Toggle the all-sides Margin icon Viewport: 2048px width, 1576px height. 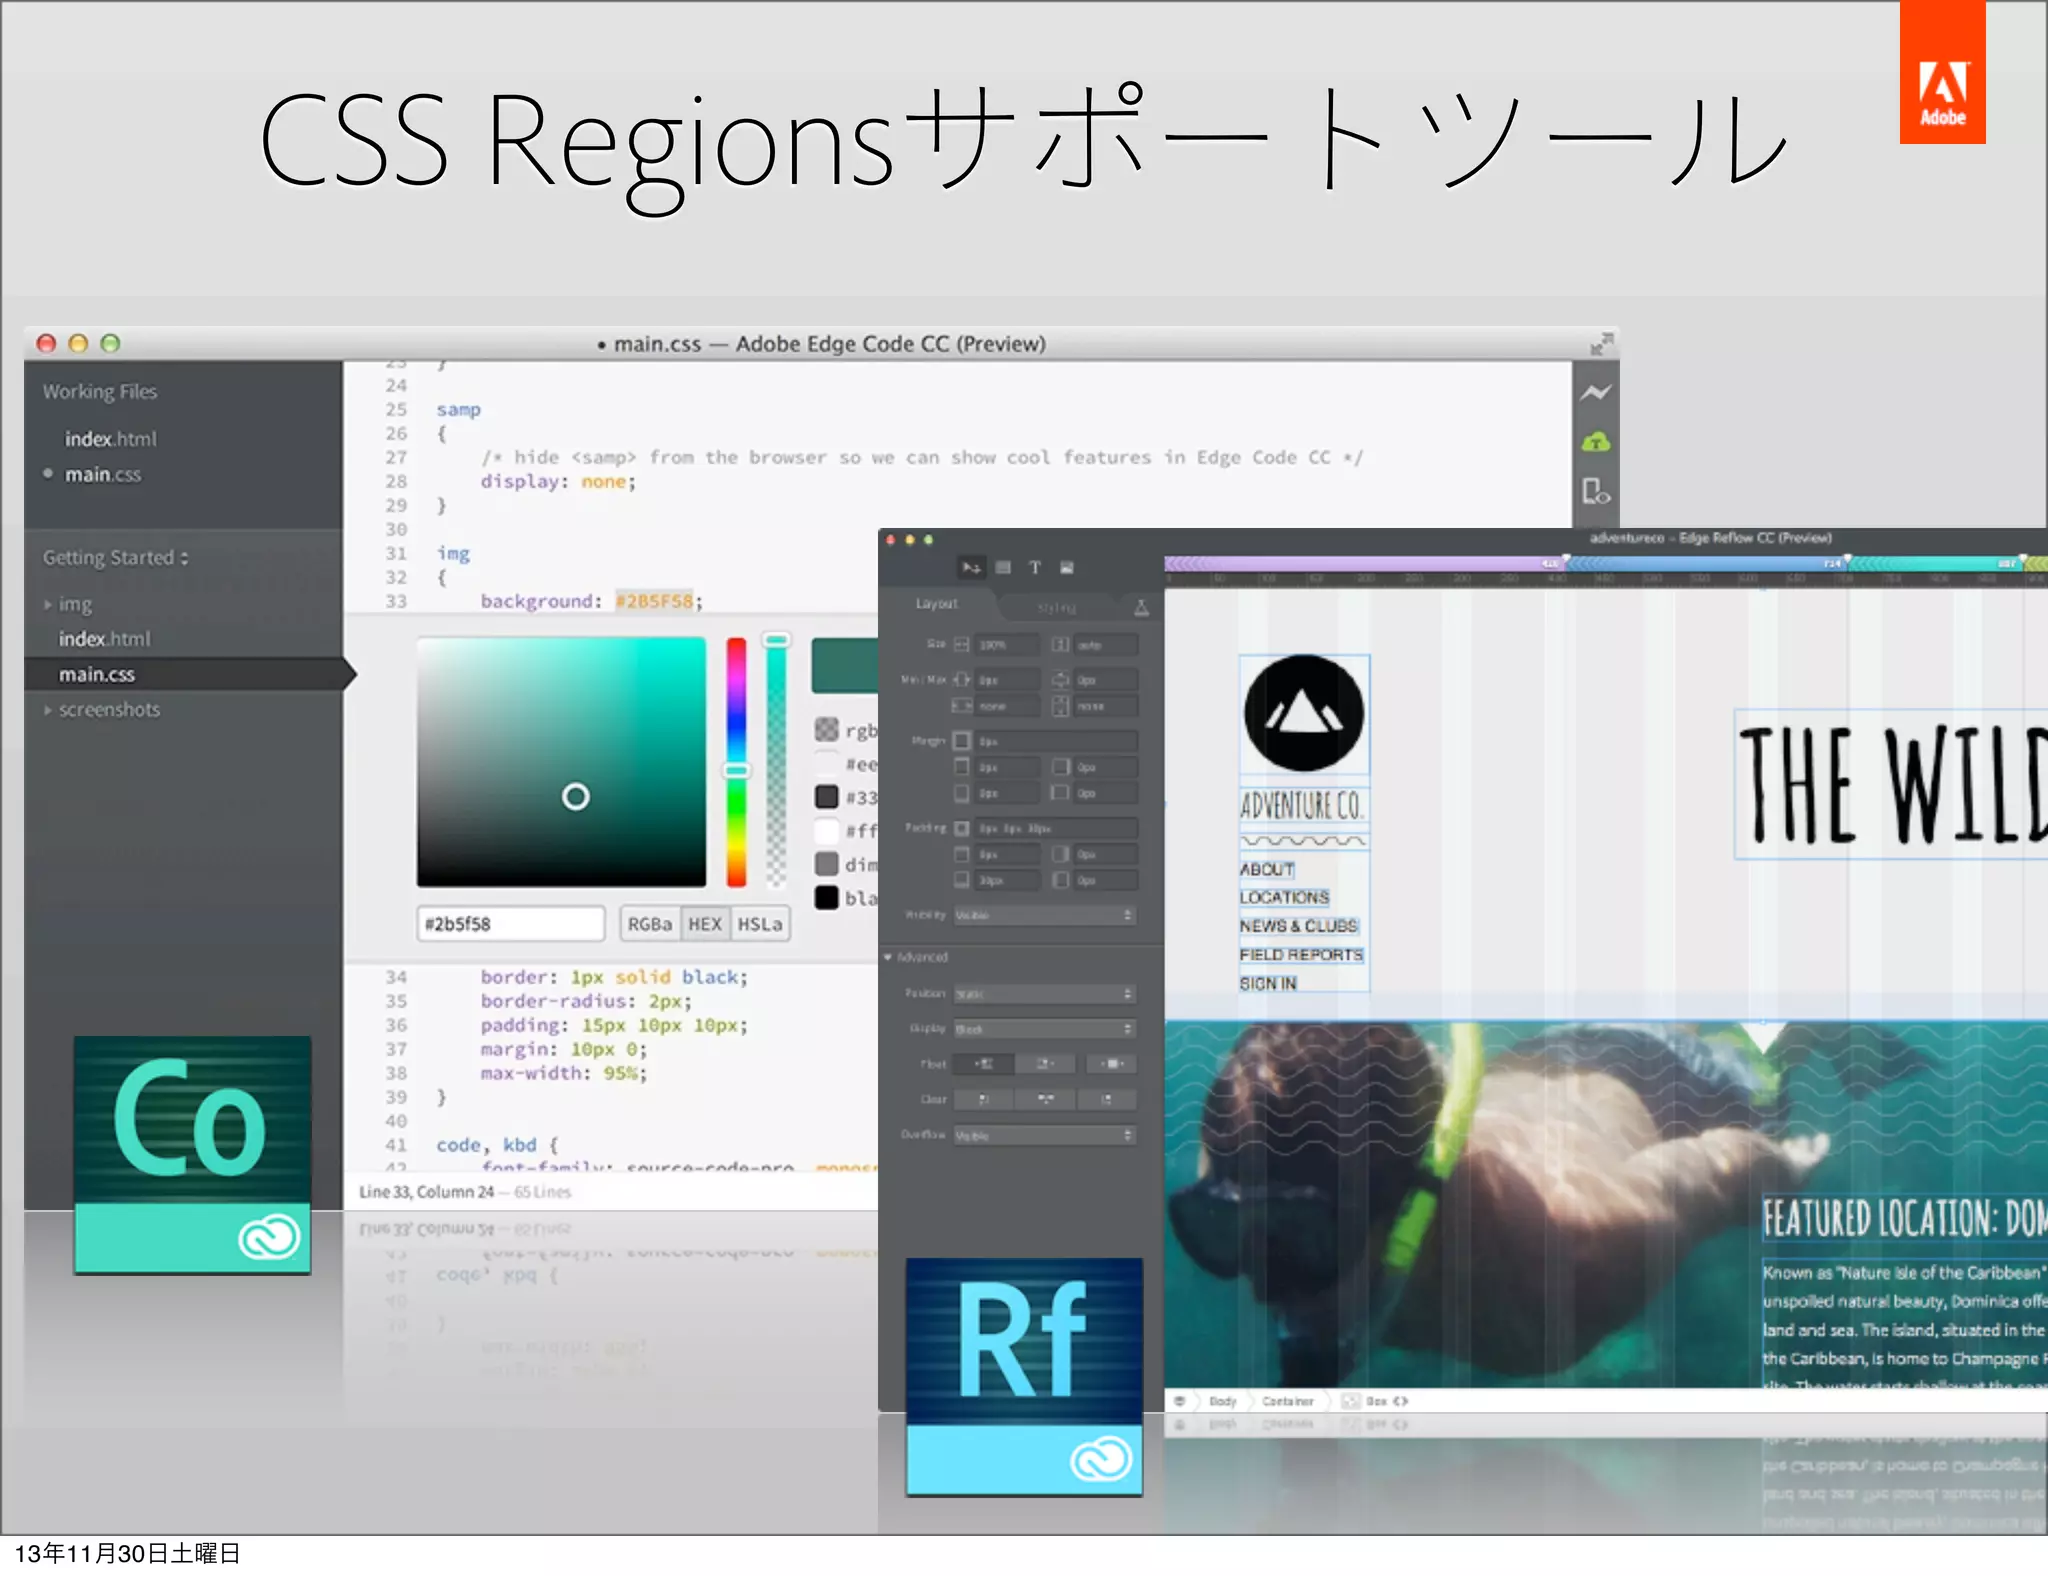(x=962, y=741)
